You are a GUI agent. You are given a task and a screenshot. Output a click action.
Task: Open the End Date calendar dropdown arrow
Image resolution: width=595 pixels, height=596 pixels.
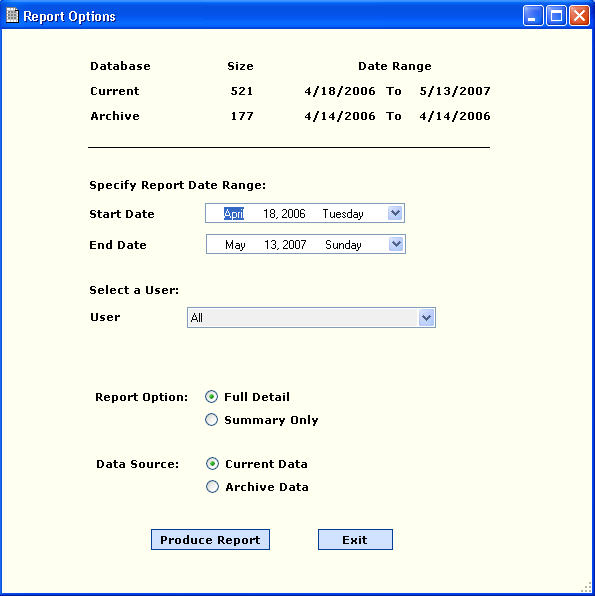tap(396, 244)
